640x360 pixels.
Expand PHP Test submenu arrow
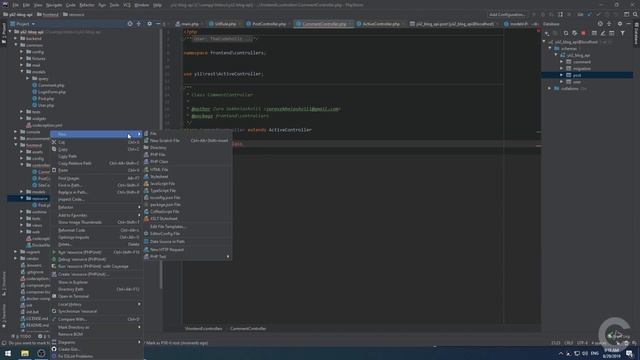click(x=228, y=256)
